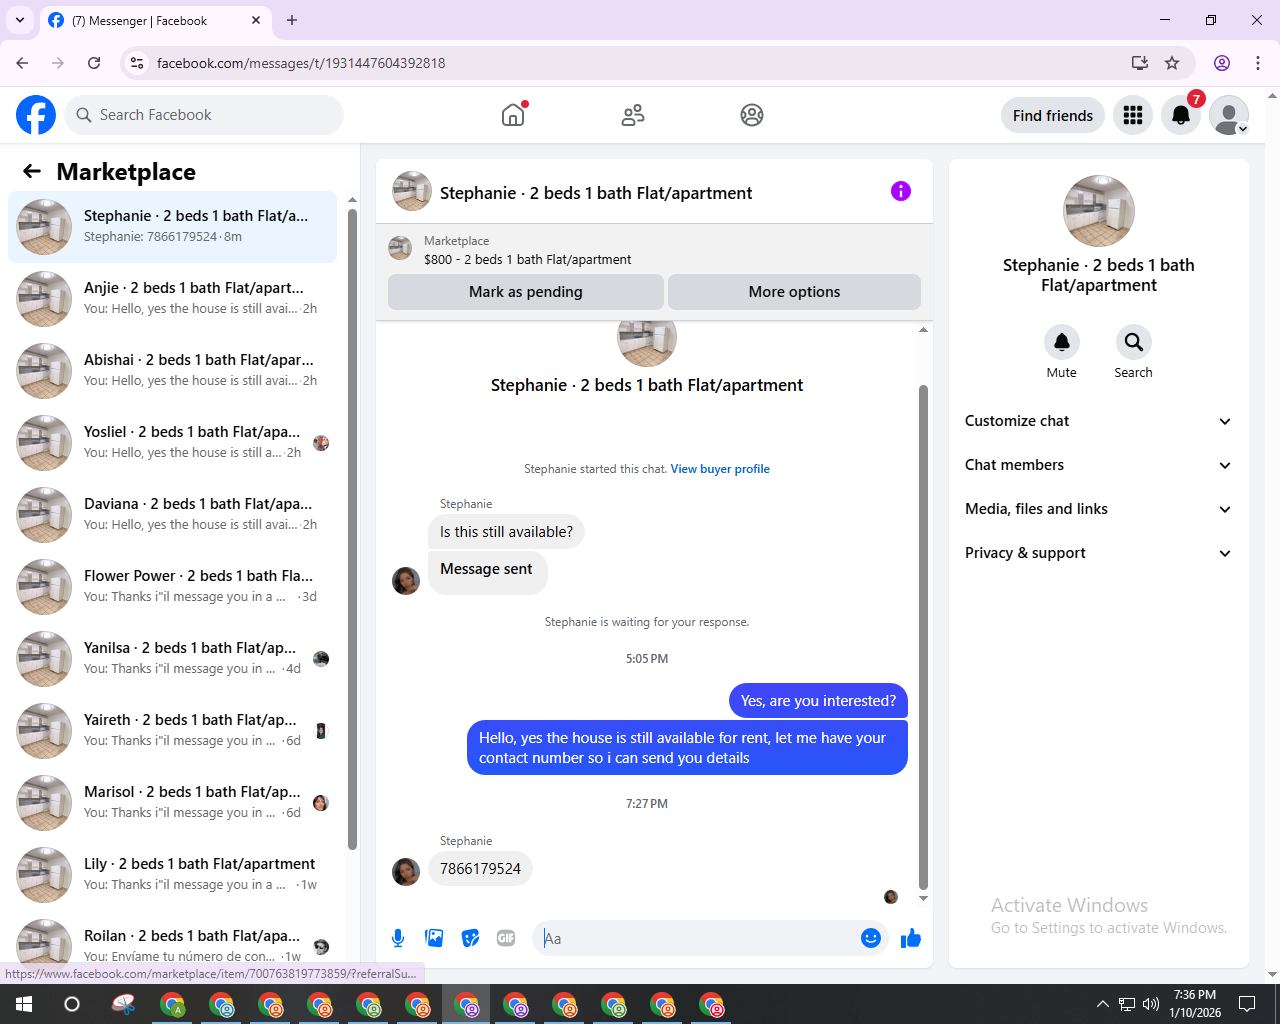This screenshot has height=1024, width=1280.
Task: Open the Chrome profile icon
Action: tap(1222, 63)
